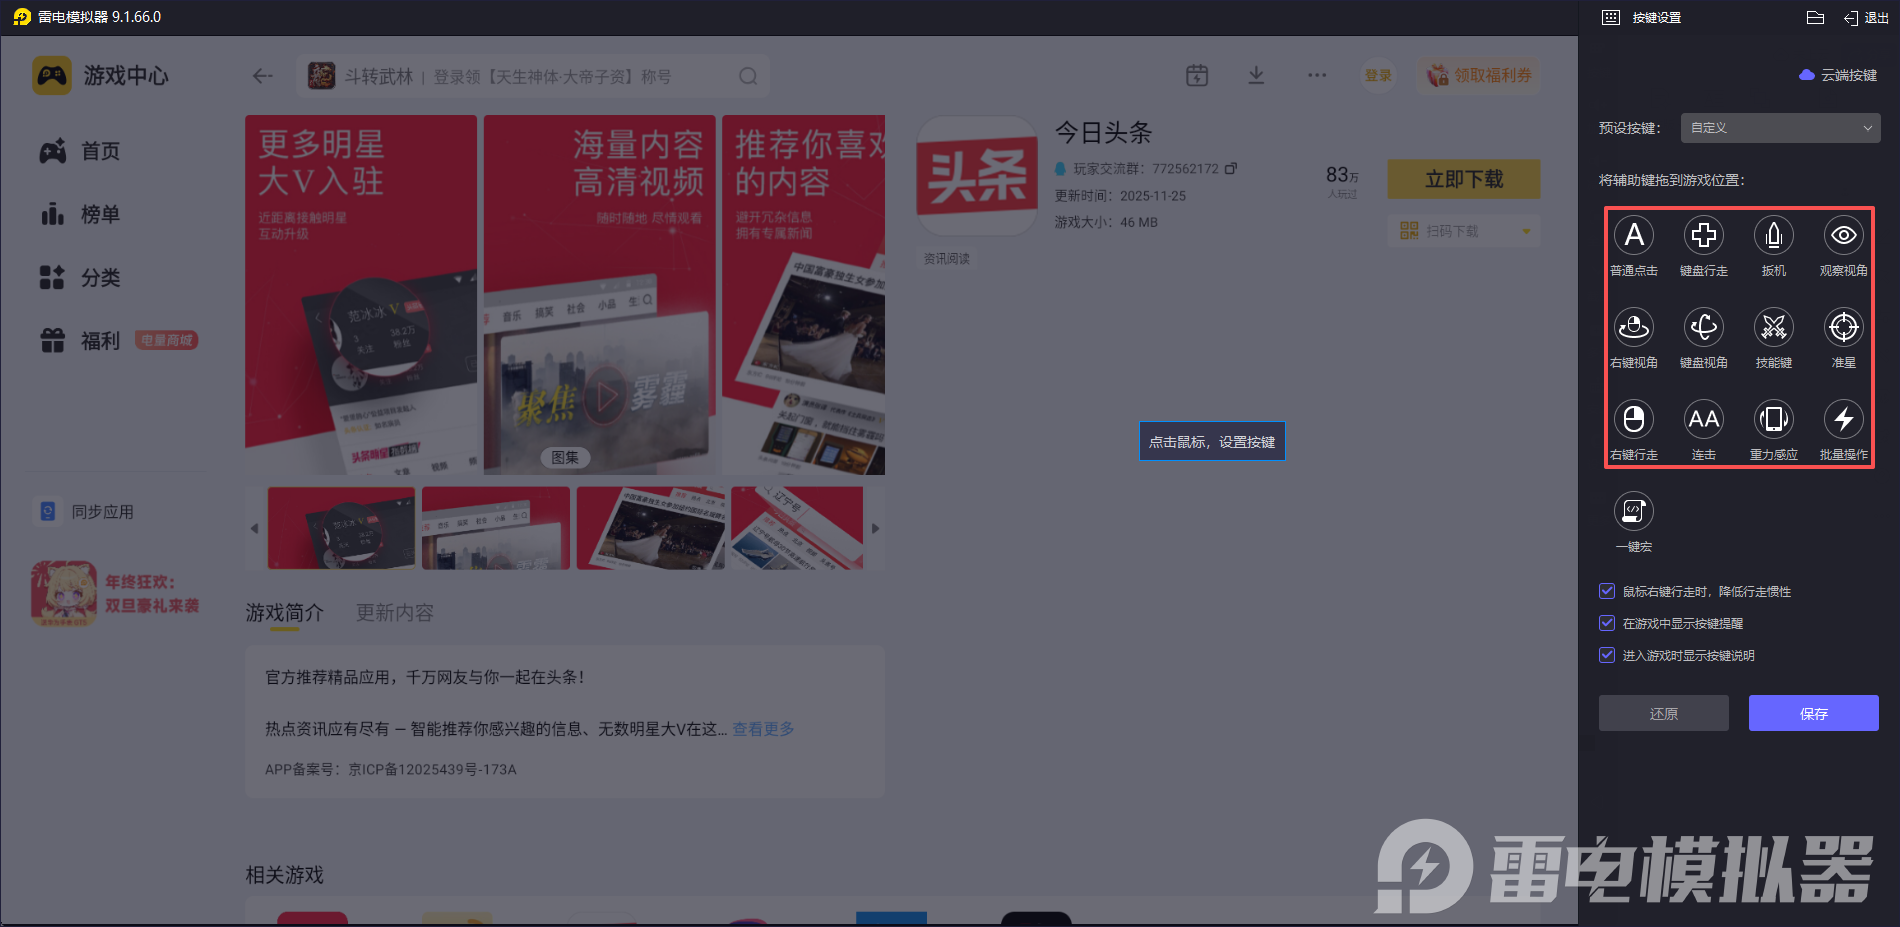Select the first small preview thumbnail
The width and height of the screenshot is (1900, 927).
click(341, 528)
